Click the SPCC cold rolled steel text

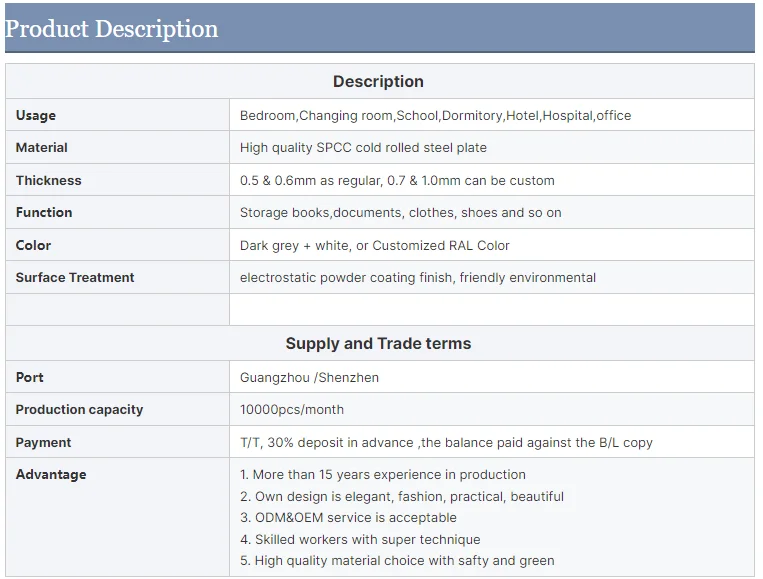363,147
